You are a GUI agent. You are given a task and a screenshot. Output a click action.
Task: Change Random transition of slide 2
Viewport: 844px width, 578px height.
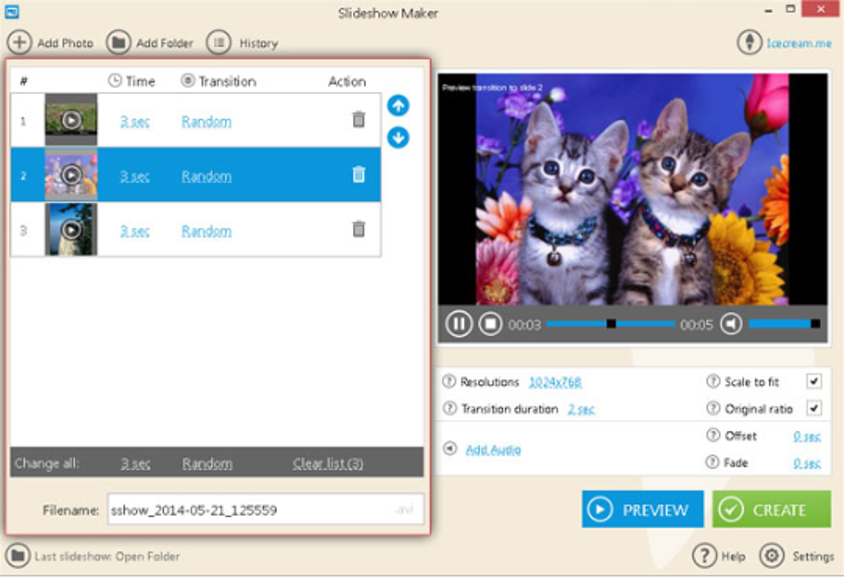207,177
